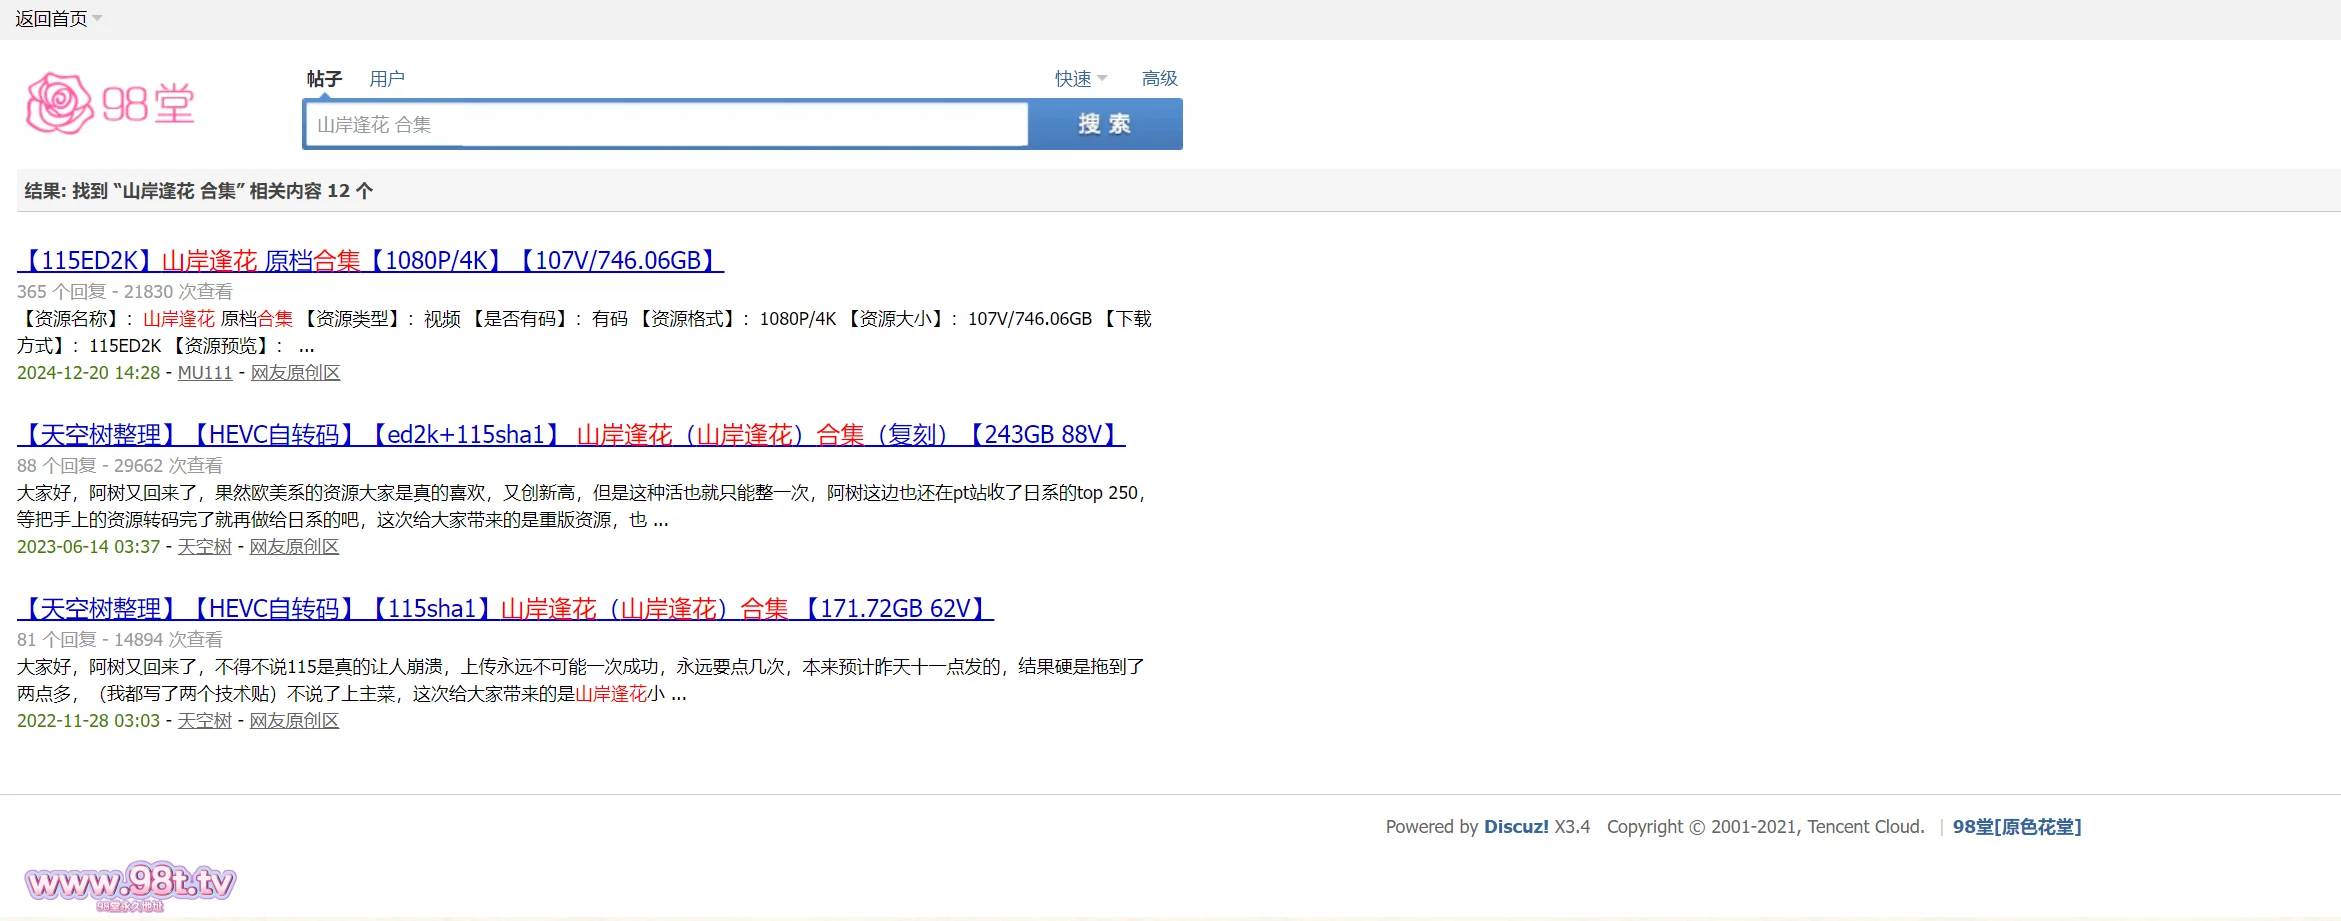Click the 搜索 search button
This screenshot has width=2341, height=921.
click(1105, 125)
